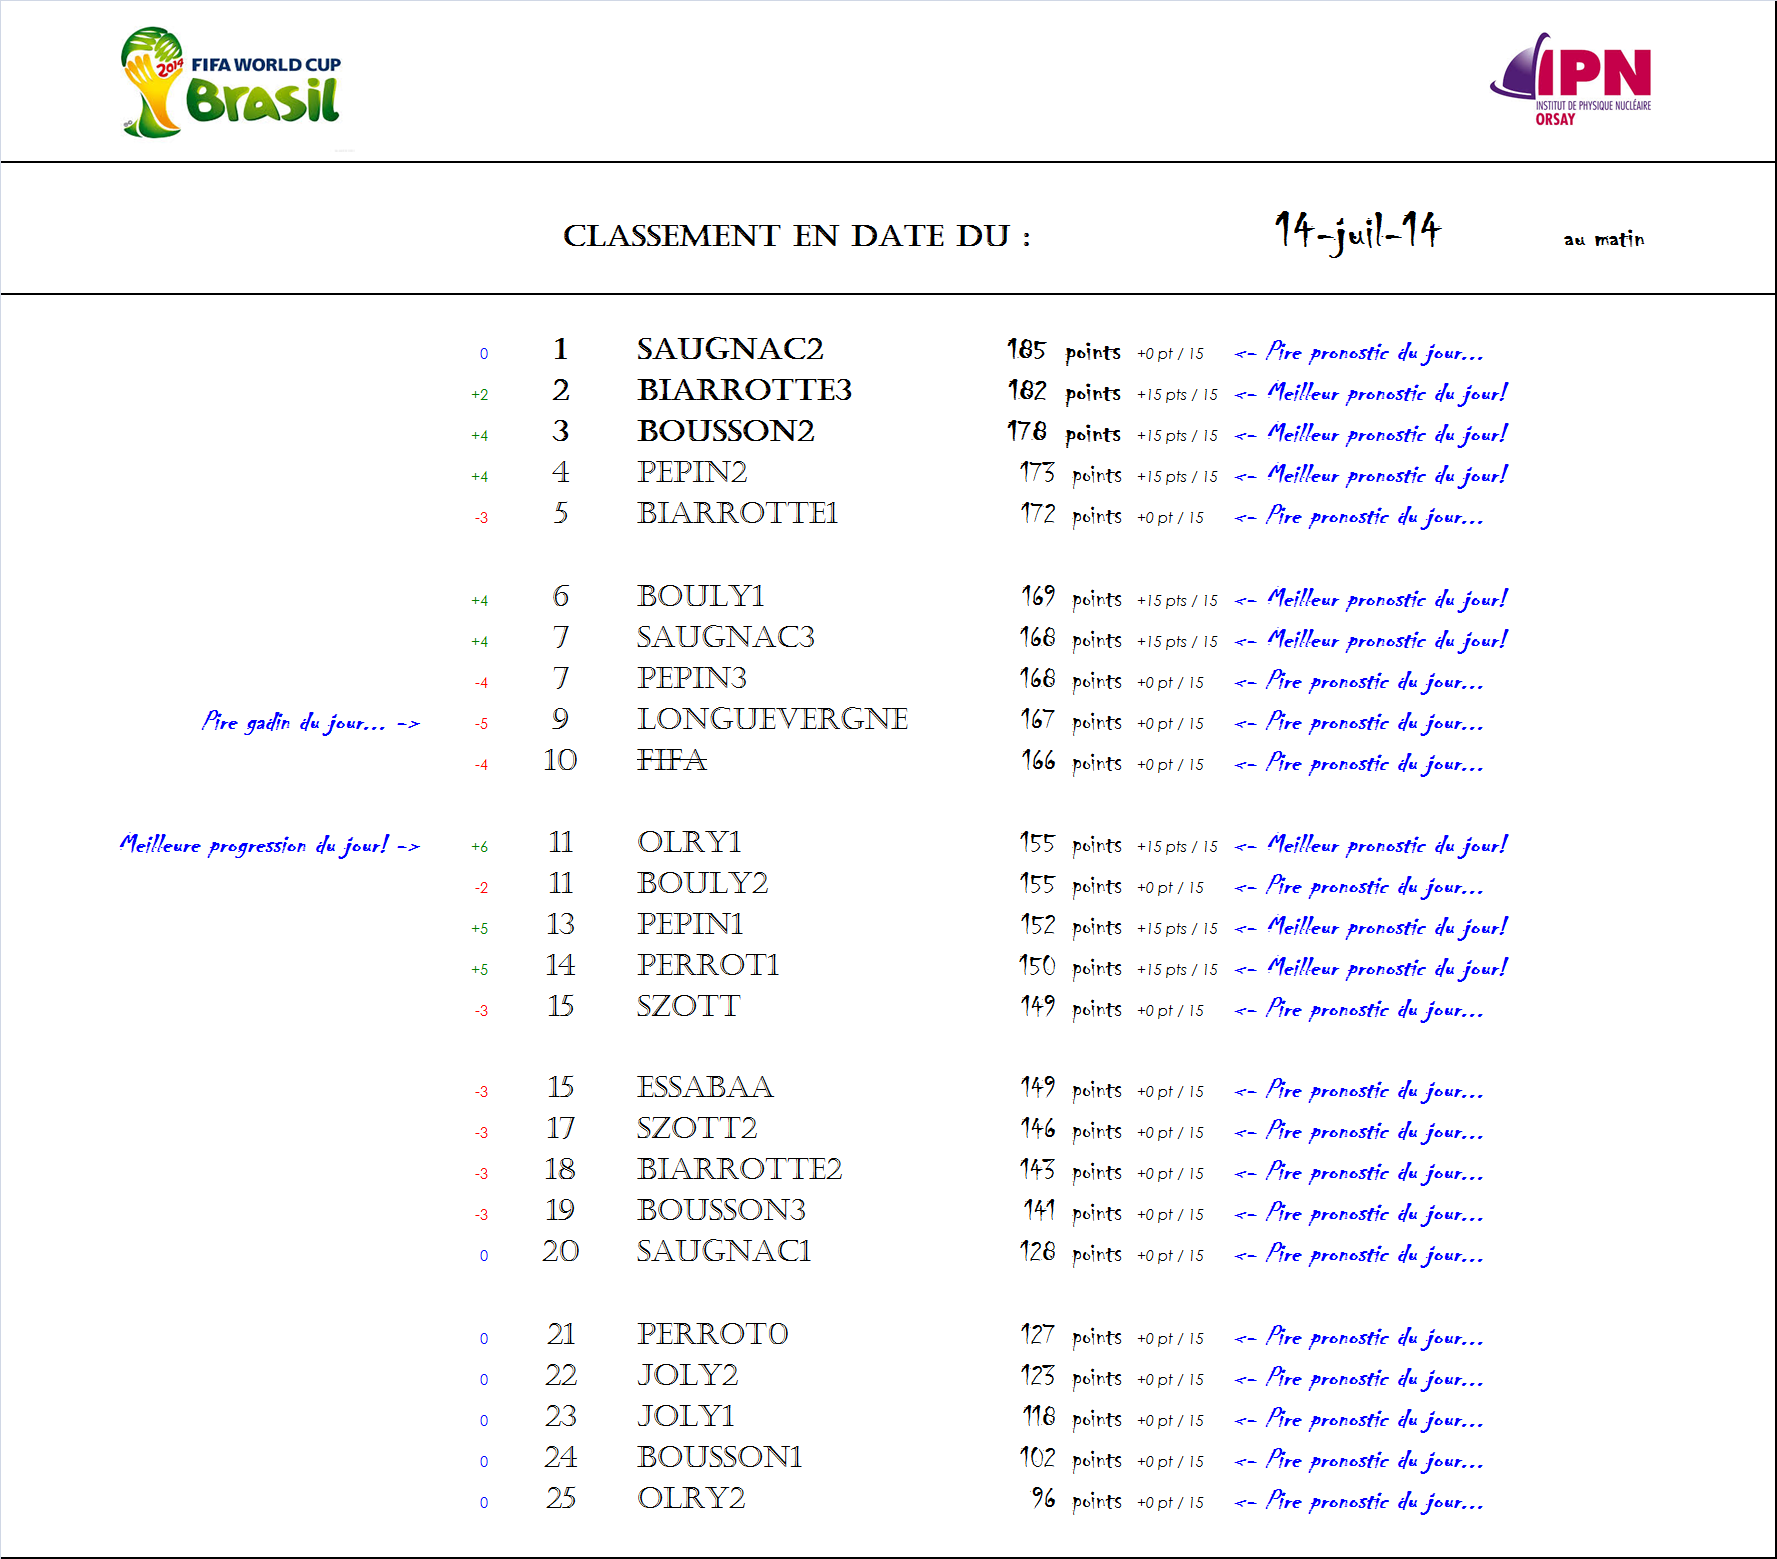Click the 128 points score of SAUGNAC1
Viewport: 1777px width, 1559px height.
pyautogui.click(x=1070, y=1253)
